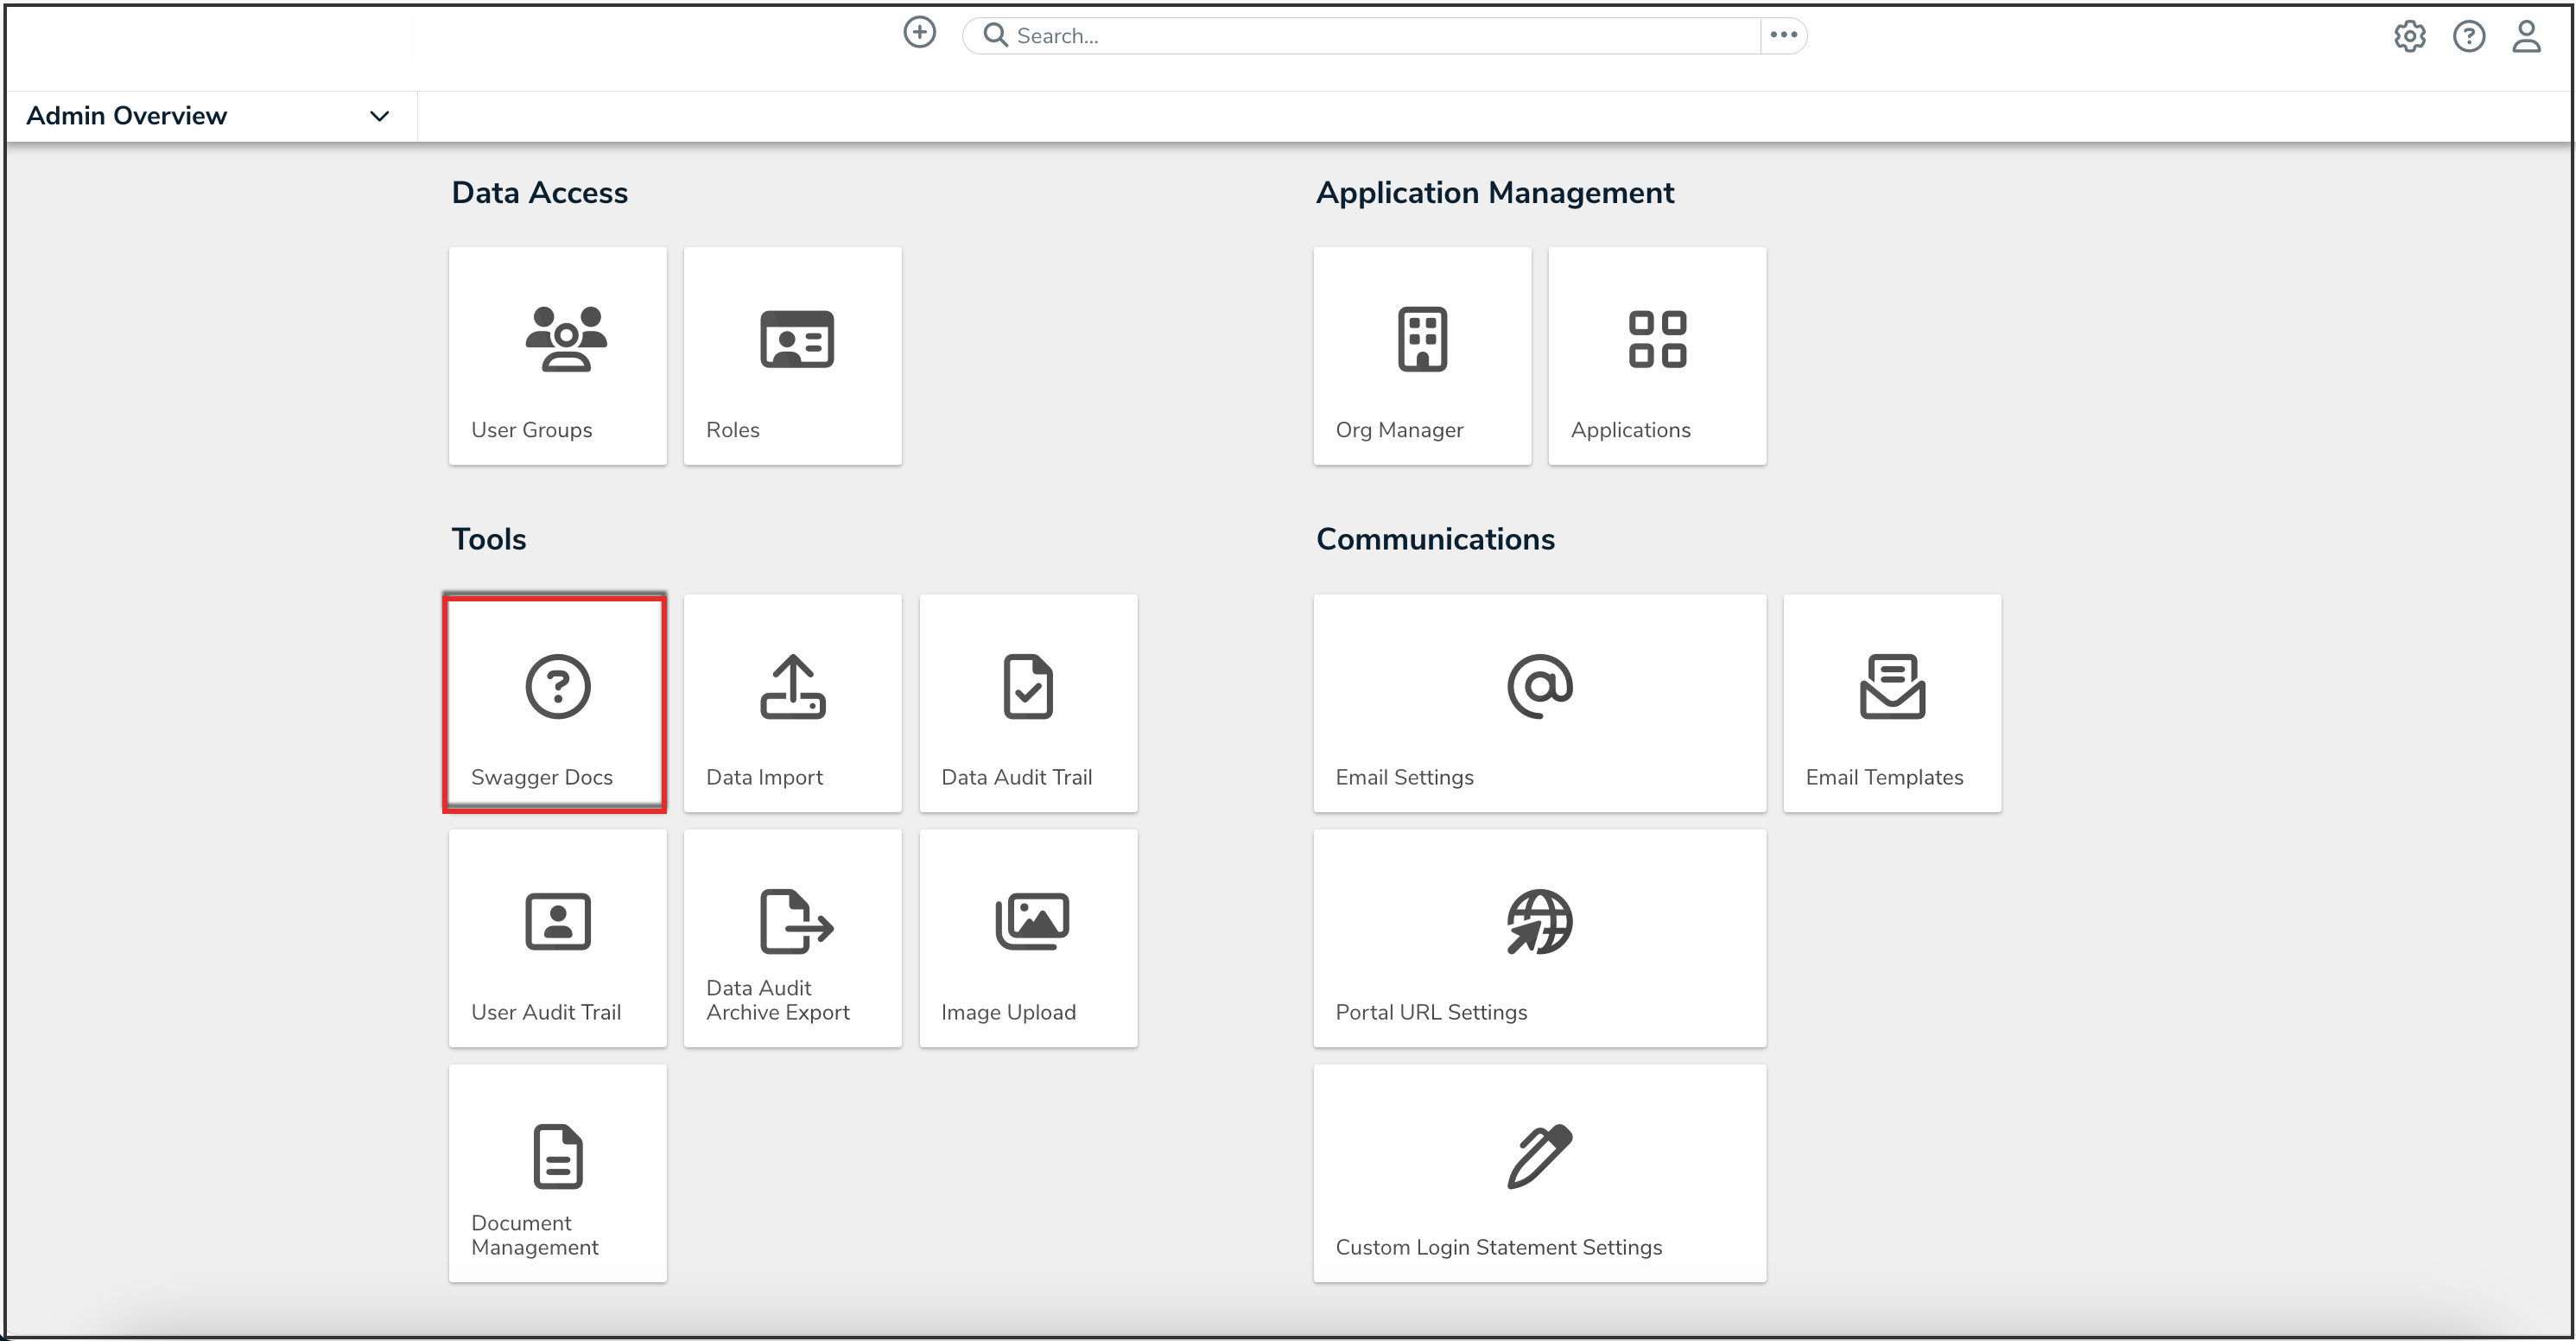Screen dimensions: 2576x1341
Task: Open the Email Settings tile
Action: [1539, 703]
